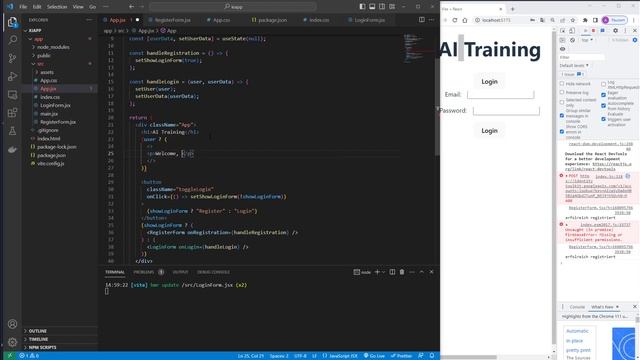Open the Run and Debug view
This screenshot has width=640, height=360.
[x=12, y=76]
